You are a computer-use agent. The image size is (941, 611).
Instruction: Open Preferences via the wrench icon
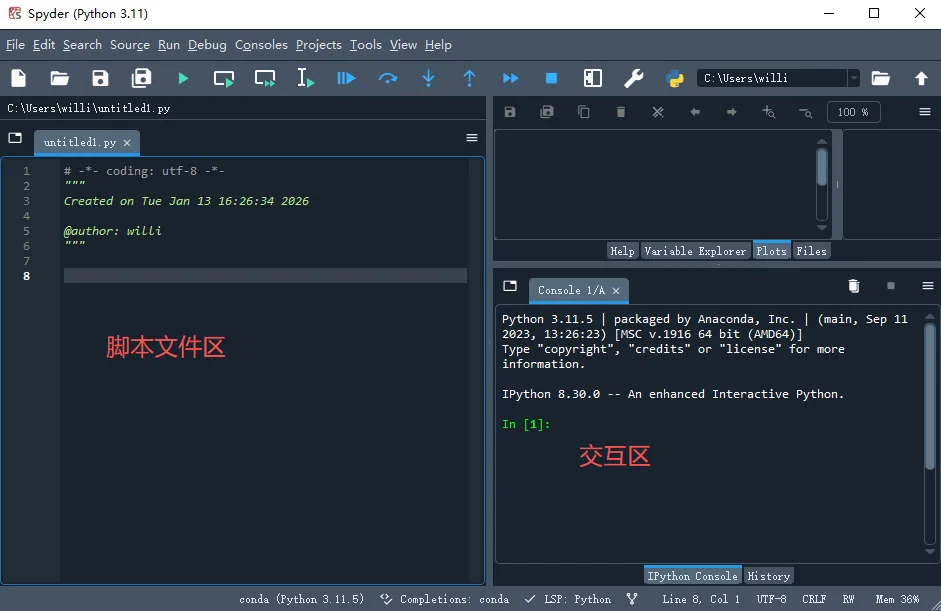(633, 78)
